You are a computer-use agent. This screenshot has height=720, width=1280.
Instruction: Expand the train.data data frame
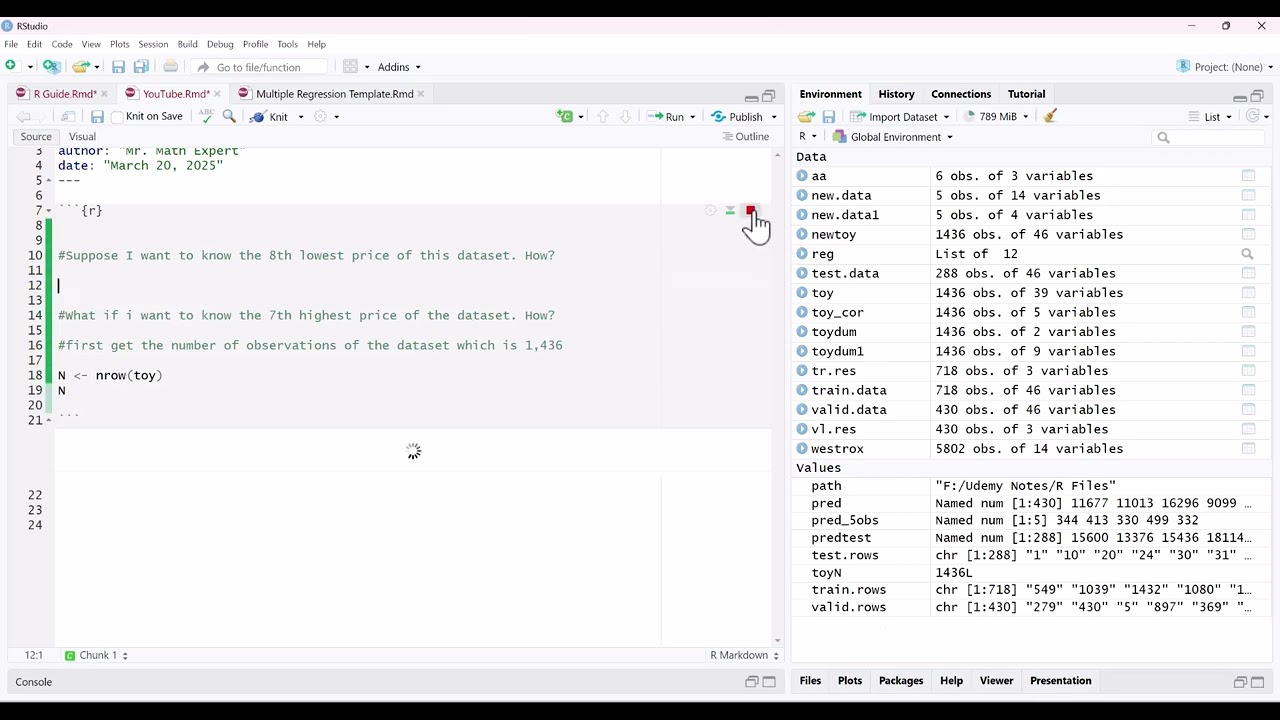click(x=802, y=390)
